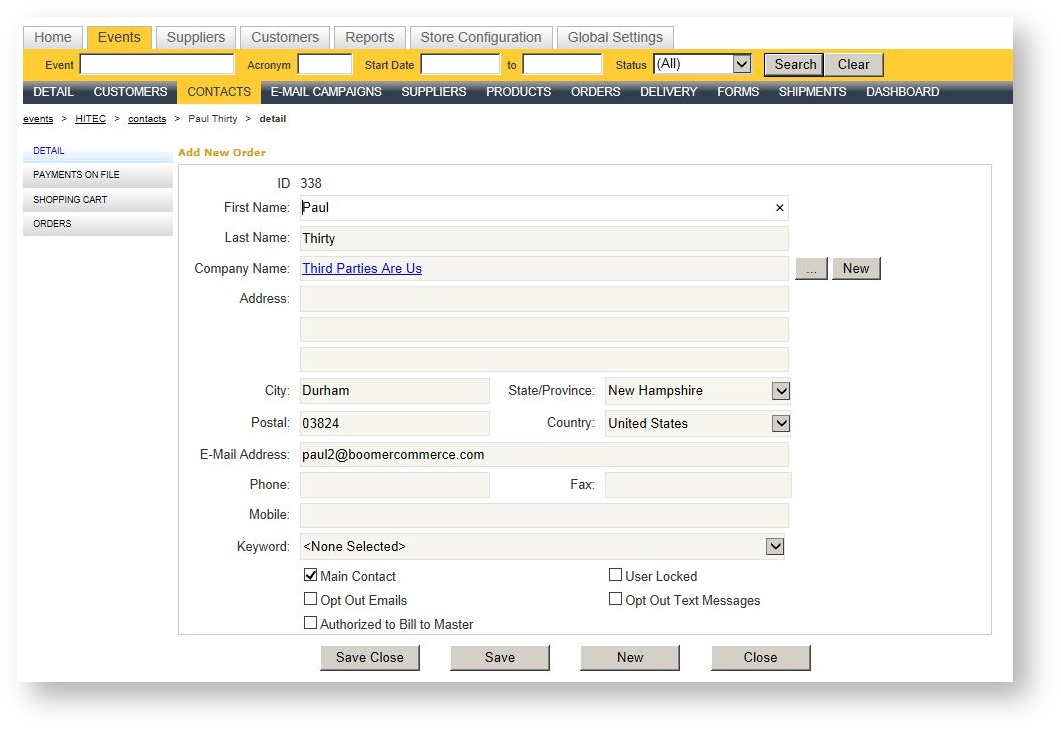Screen dimensions: 1061x730
Task: Enable Authorized to Bill to Master
Action: click(x=311, y=622)
